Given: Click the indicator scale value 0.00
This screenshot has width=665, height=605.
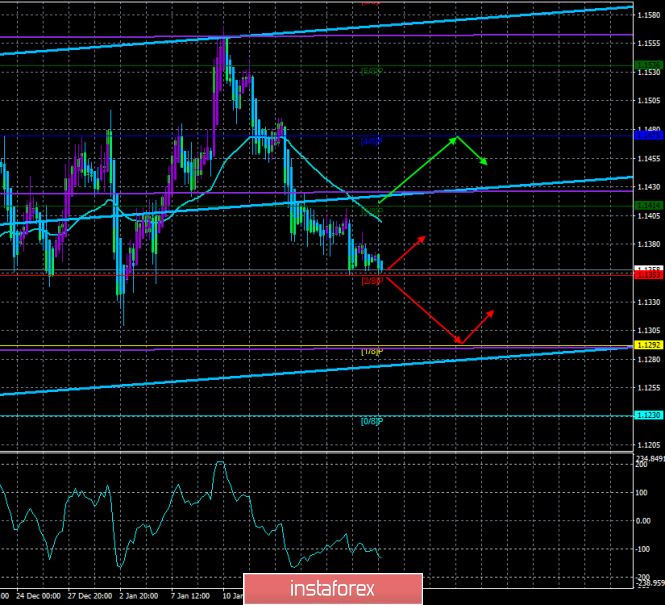Looking at the screenshot, I should tap(643, 521).
